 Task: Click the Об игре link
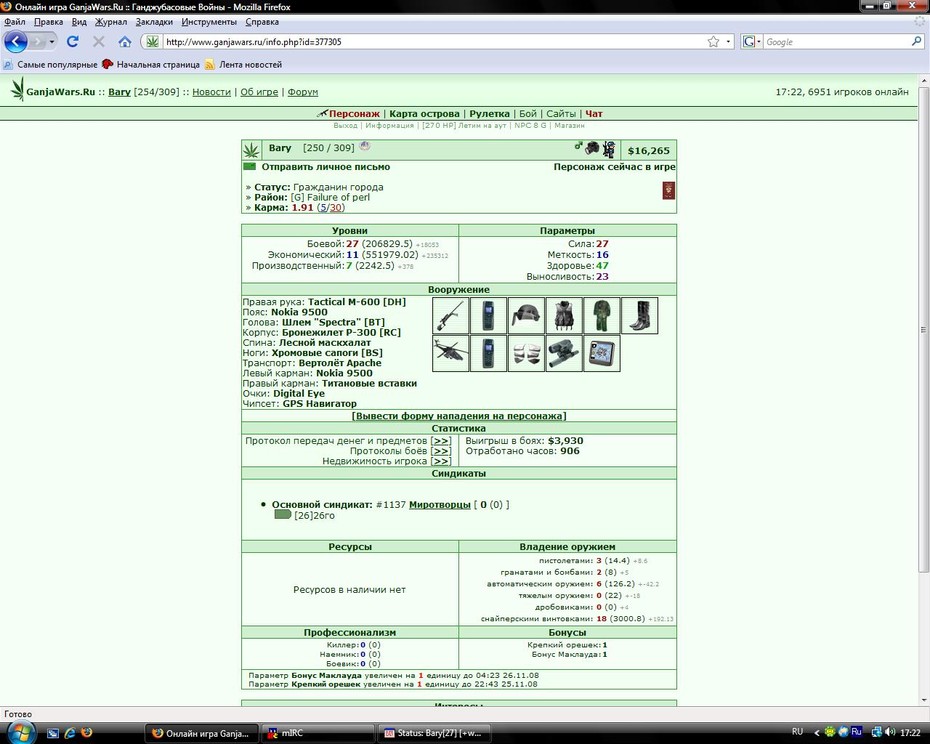point(259,92)
